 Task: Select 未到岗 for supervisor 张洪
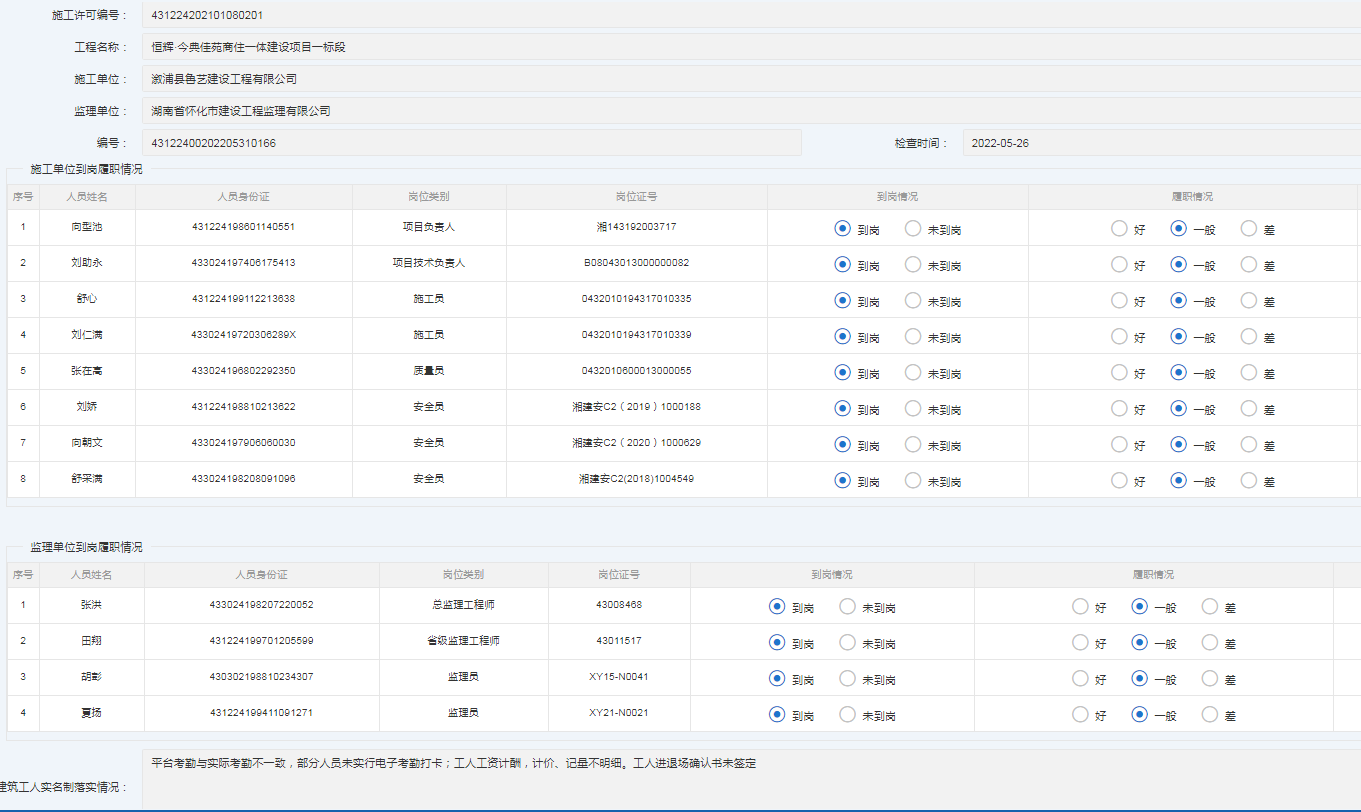[x=847, y=606]
